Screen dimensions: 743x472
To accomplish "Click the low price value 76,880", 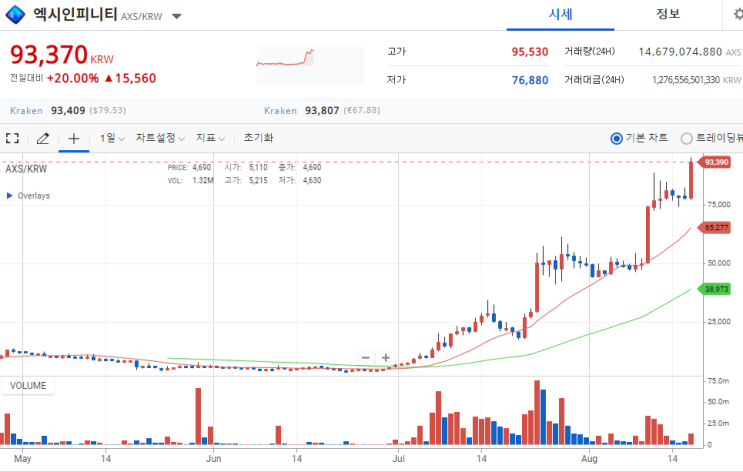I will click(530, 80).
